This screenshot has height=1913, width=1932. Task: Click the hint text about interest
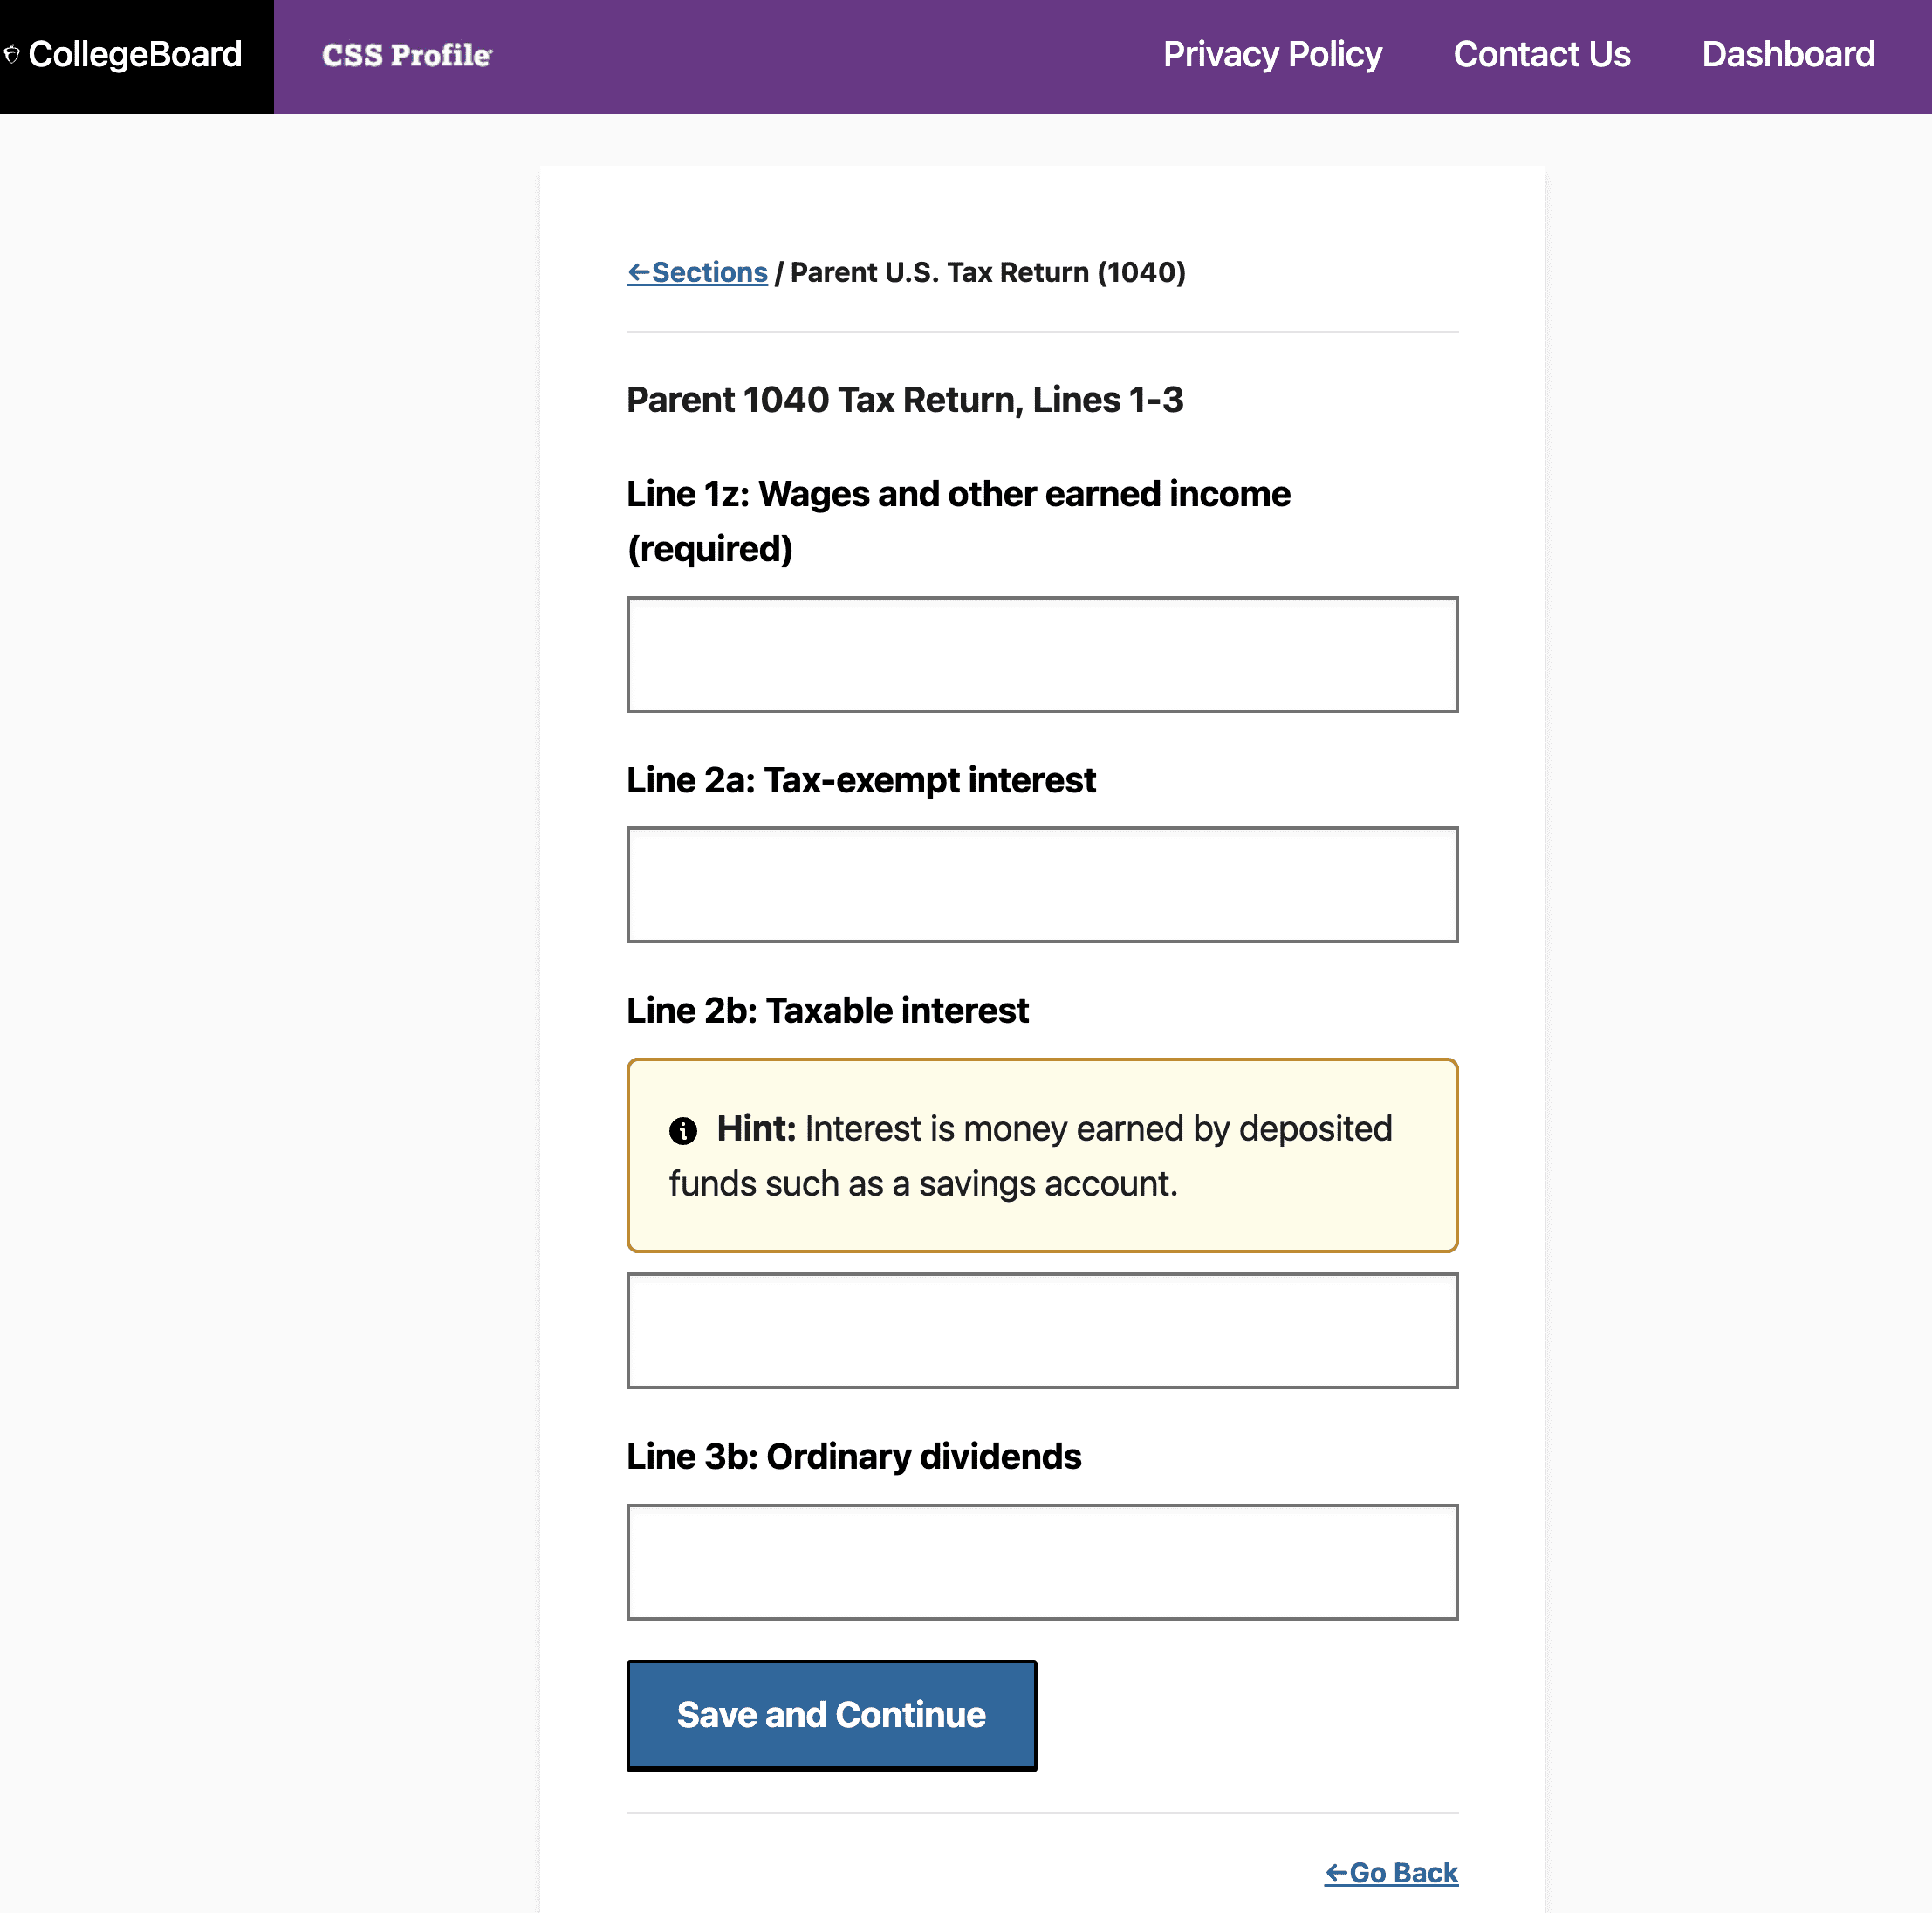[1030, 1156]
